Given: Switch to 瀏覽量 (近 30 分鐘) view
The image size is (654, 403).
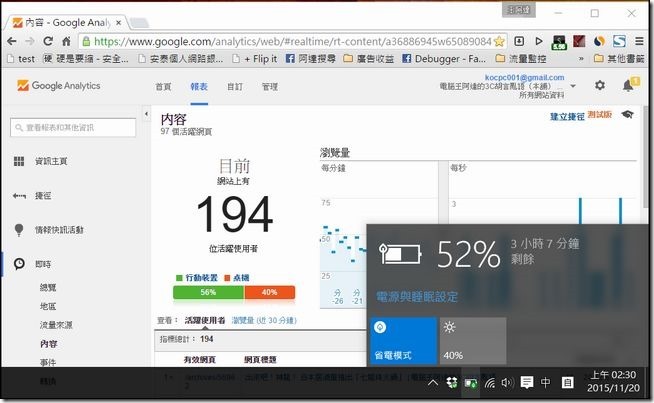Looking at the screenshot, I should pos(264,320).
